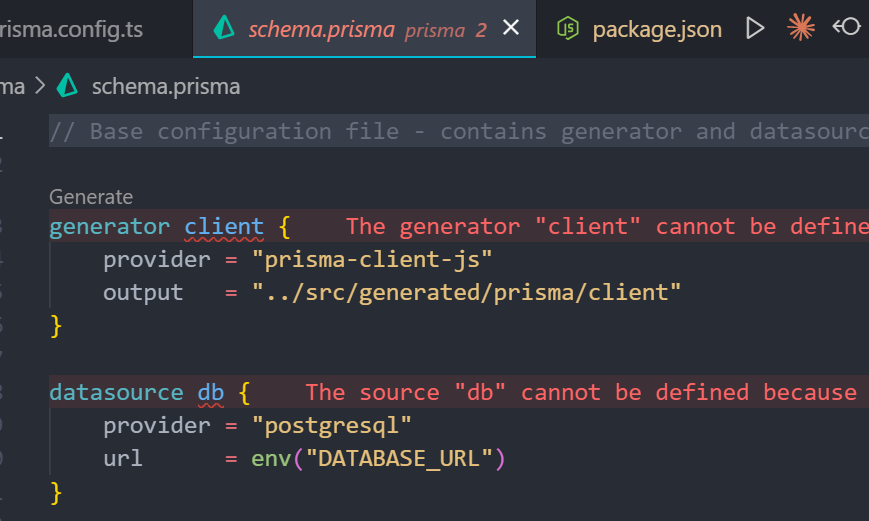Image resolution: width=869 pixels, height=521 pixels.
Task: Click the Prisma file icon in breadcrumbs
Action: point(68,86)
